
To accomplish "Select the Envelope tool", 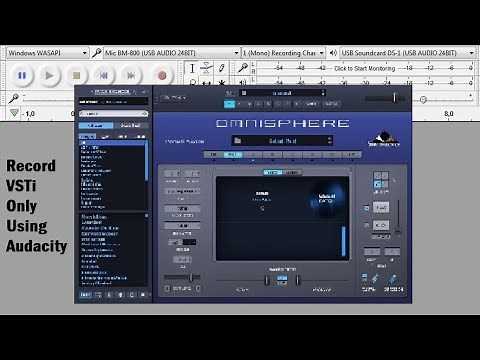I will click(x=207, y=68).
